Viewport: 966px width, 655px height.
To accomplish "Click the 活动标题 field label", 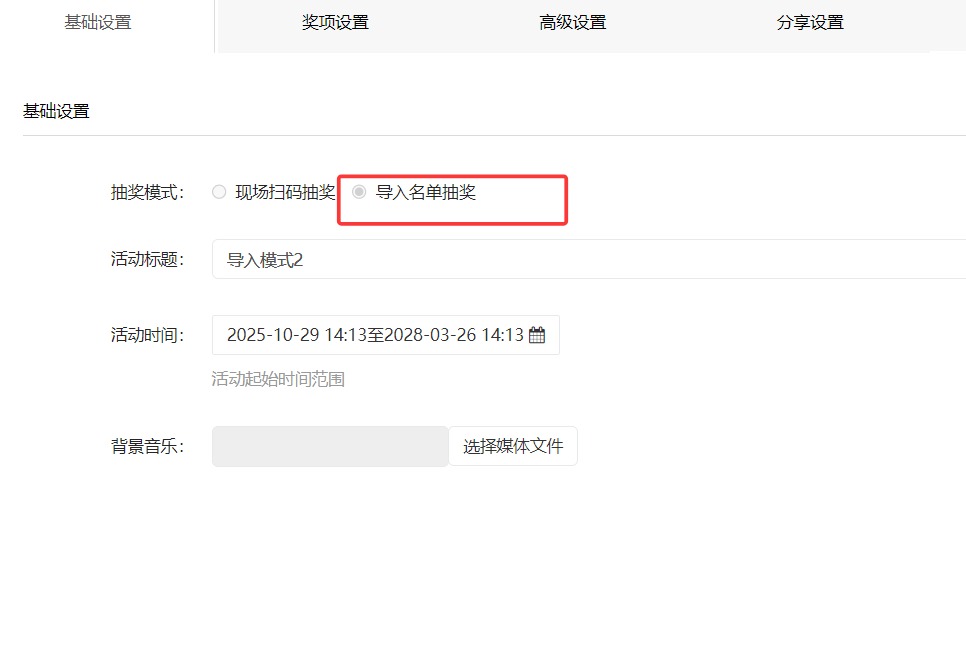I will (147, 260).
